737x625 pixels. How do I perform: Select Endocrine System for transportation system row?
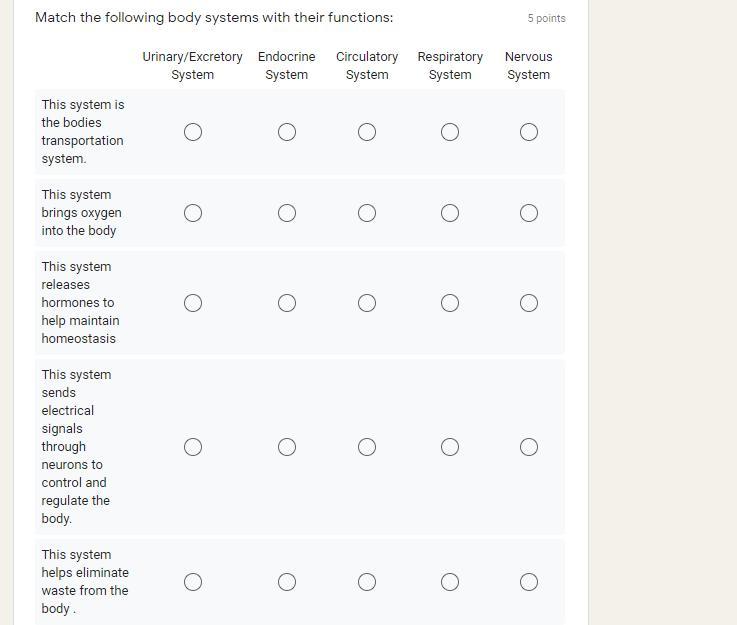[x=287, y=132]
